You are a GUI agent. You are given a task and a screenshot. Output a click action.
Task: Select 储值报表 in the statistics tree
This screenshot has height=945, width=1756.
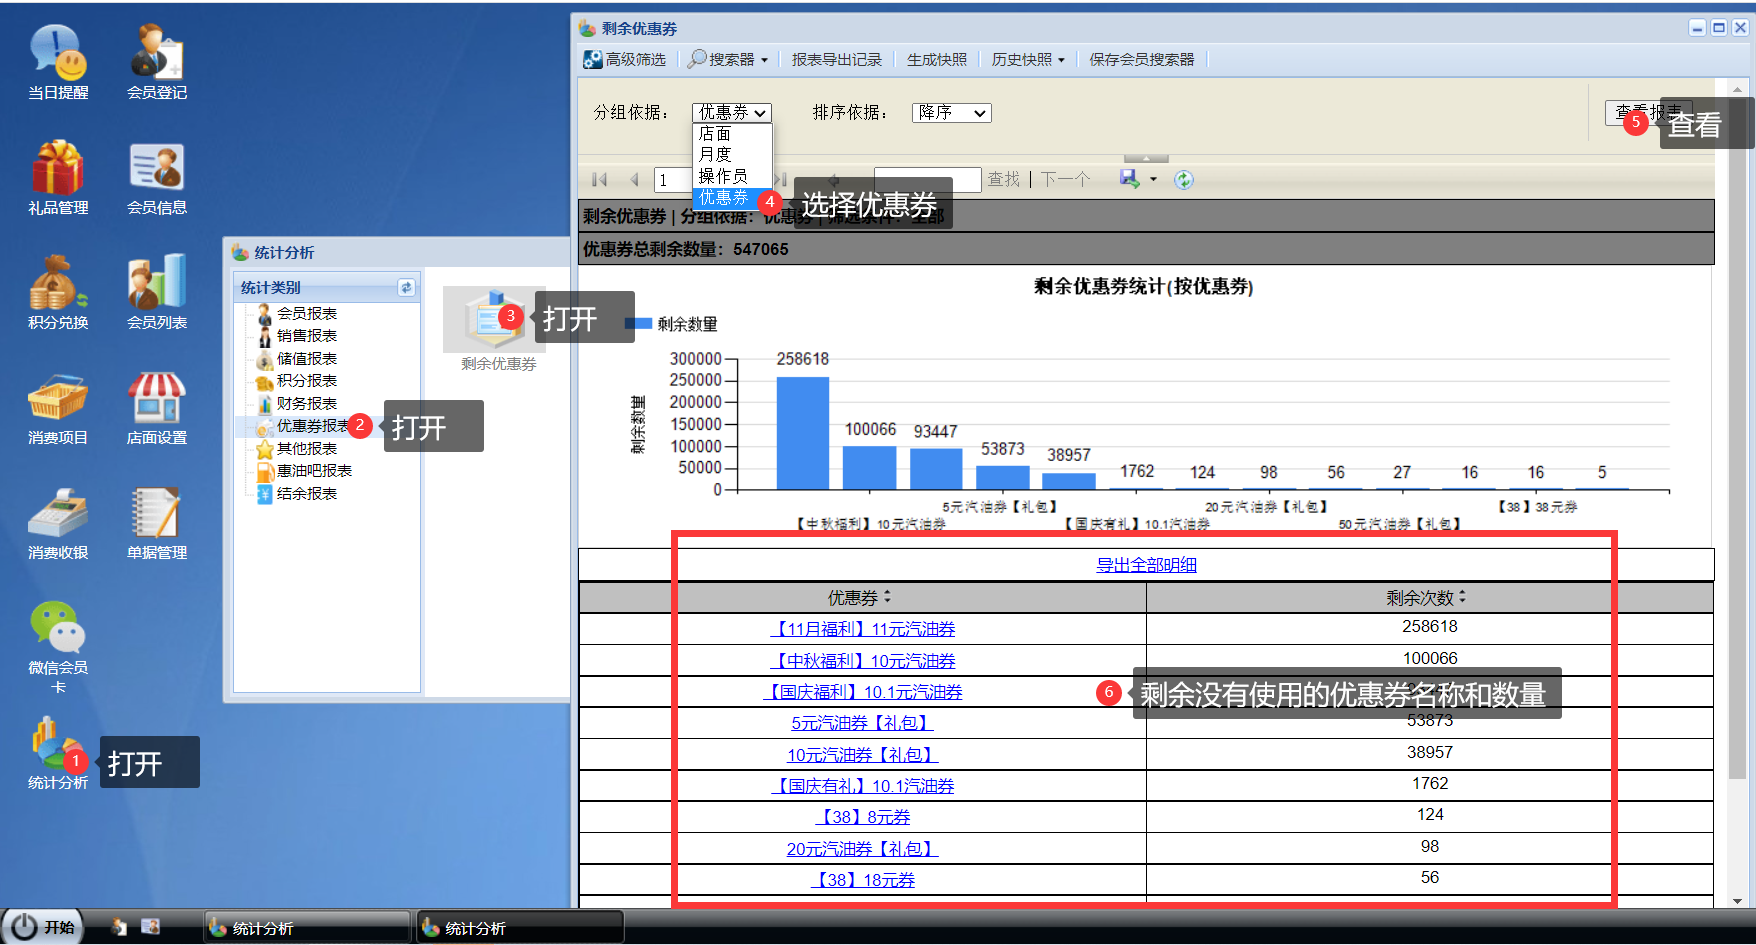coord(306,359)
